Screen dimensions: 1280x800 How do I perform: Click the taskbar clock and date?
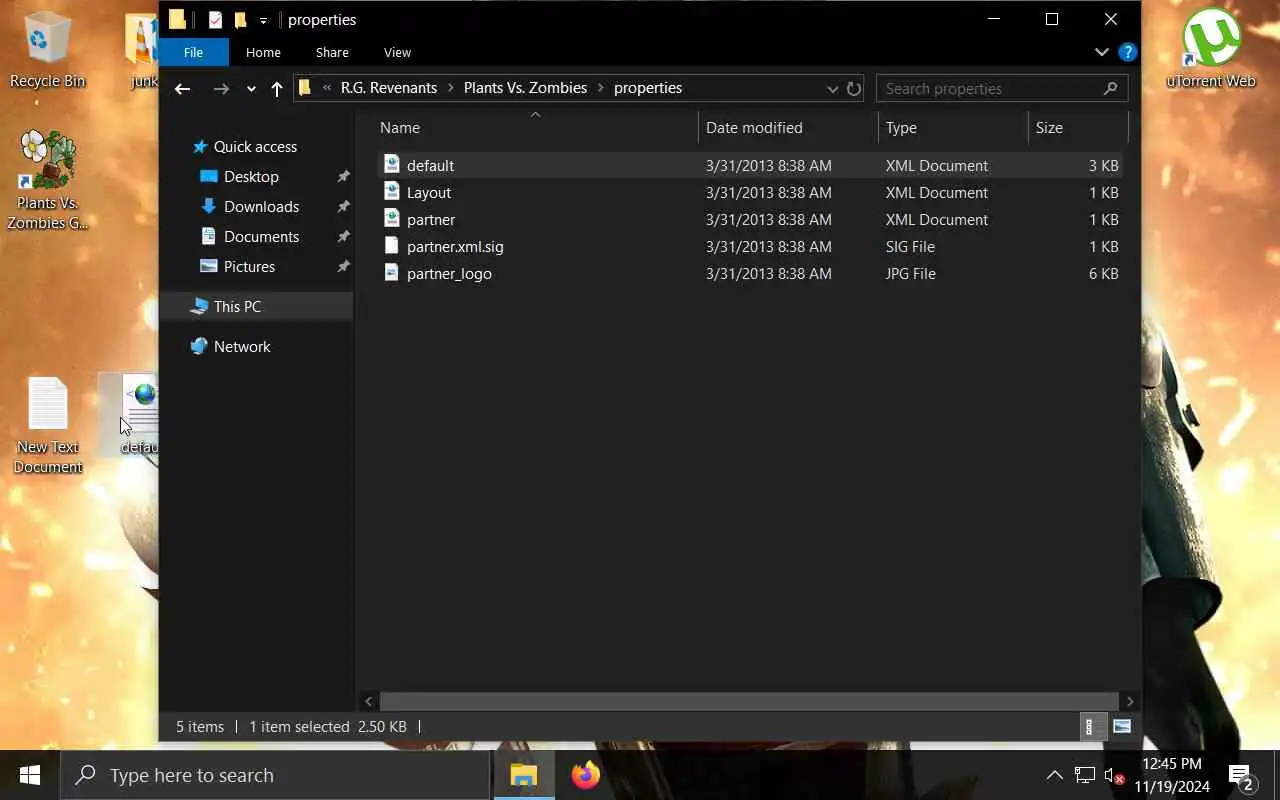coord(1171,775)
